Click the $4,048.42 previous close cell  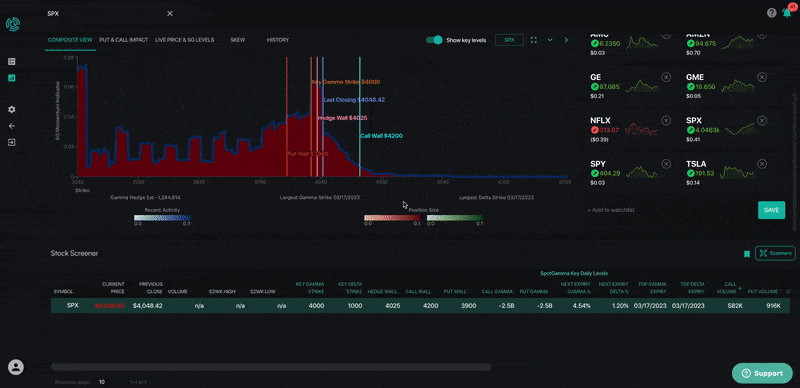pyautogui.click(x=147, y=306)
